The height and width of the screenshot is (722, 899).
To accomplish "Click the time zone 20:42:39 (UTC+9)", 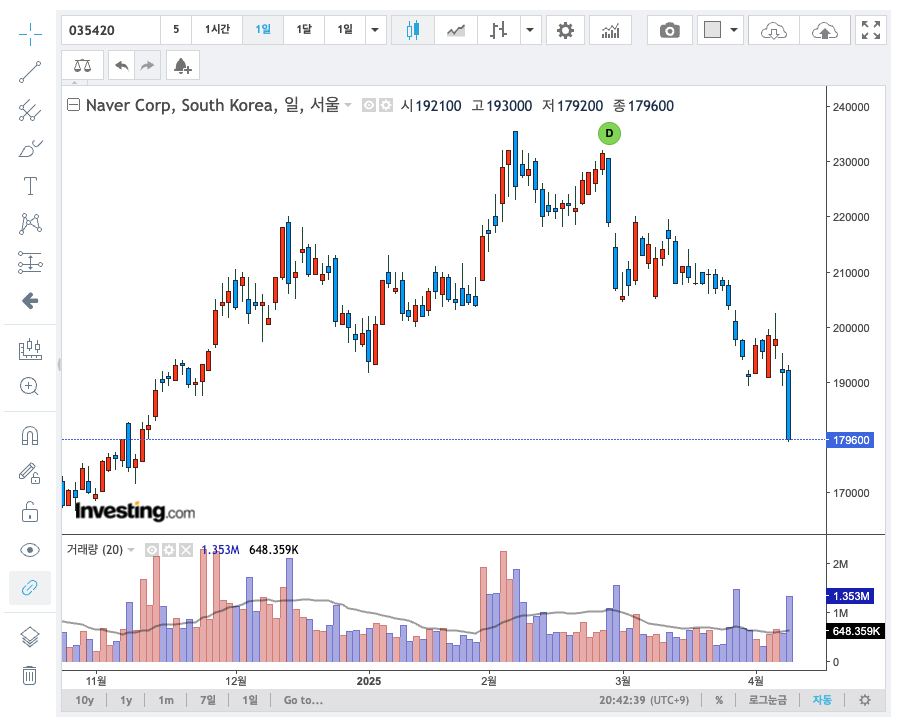I will pos(644,700).
